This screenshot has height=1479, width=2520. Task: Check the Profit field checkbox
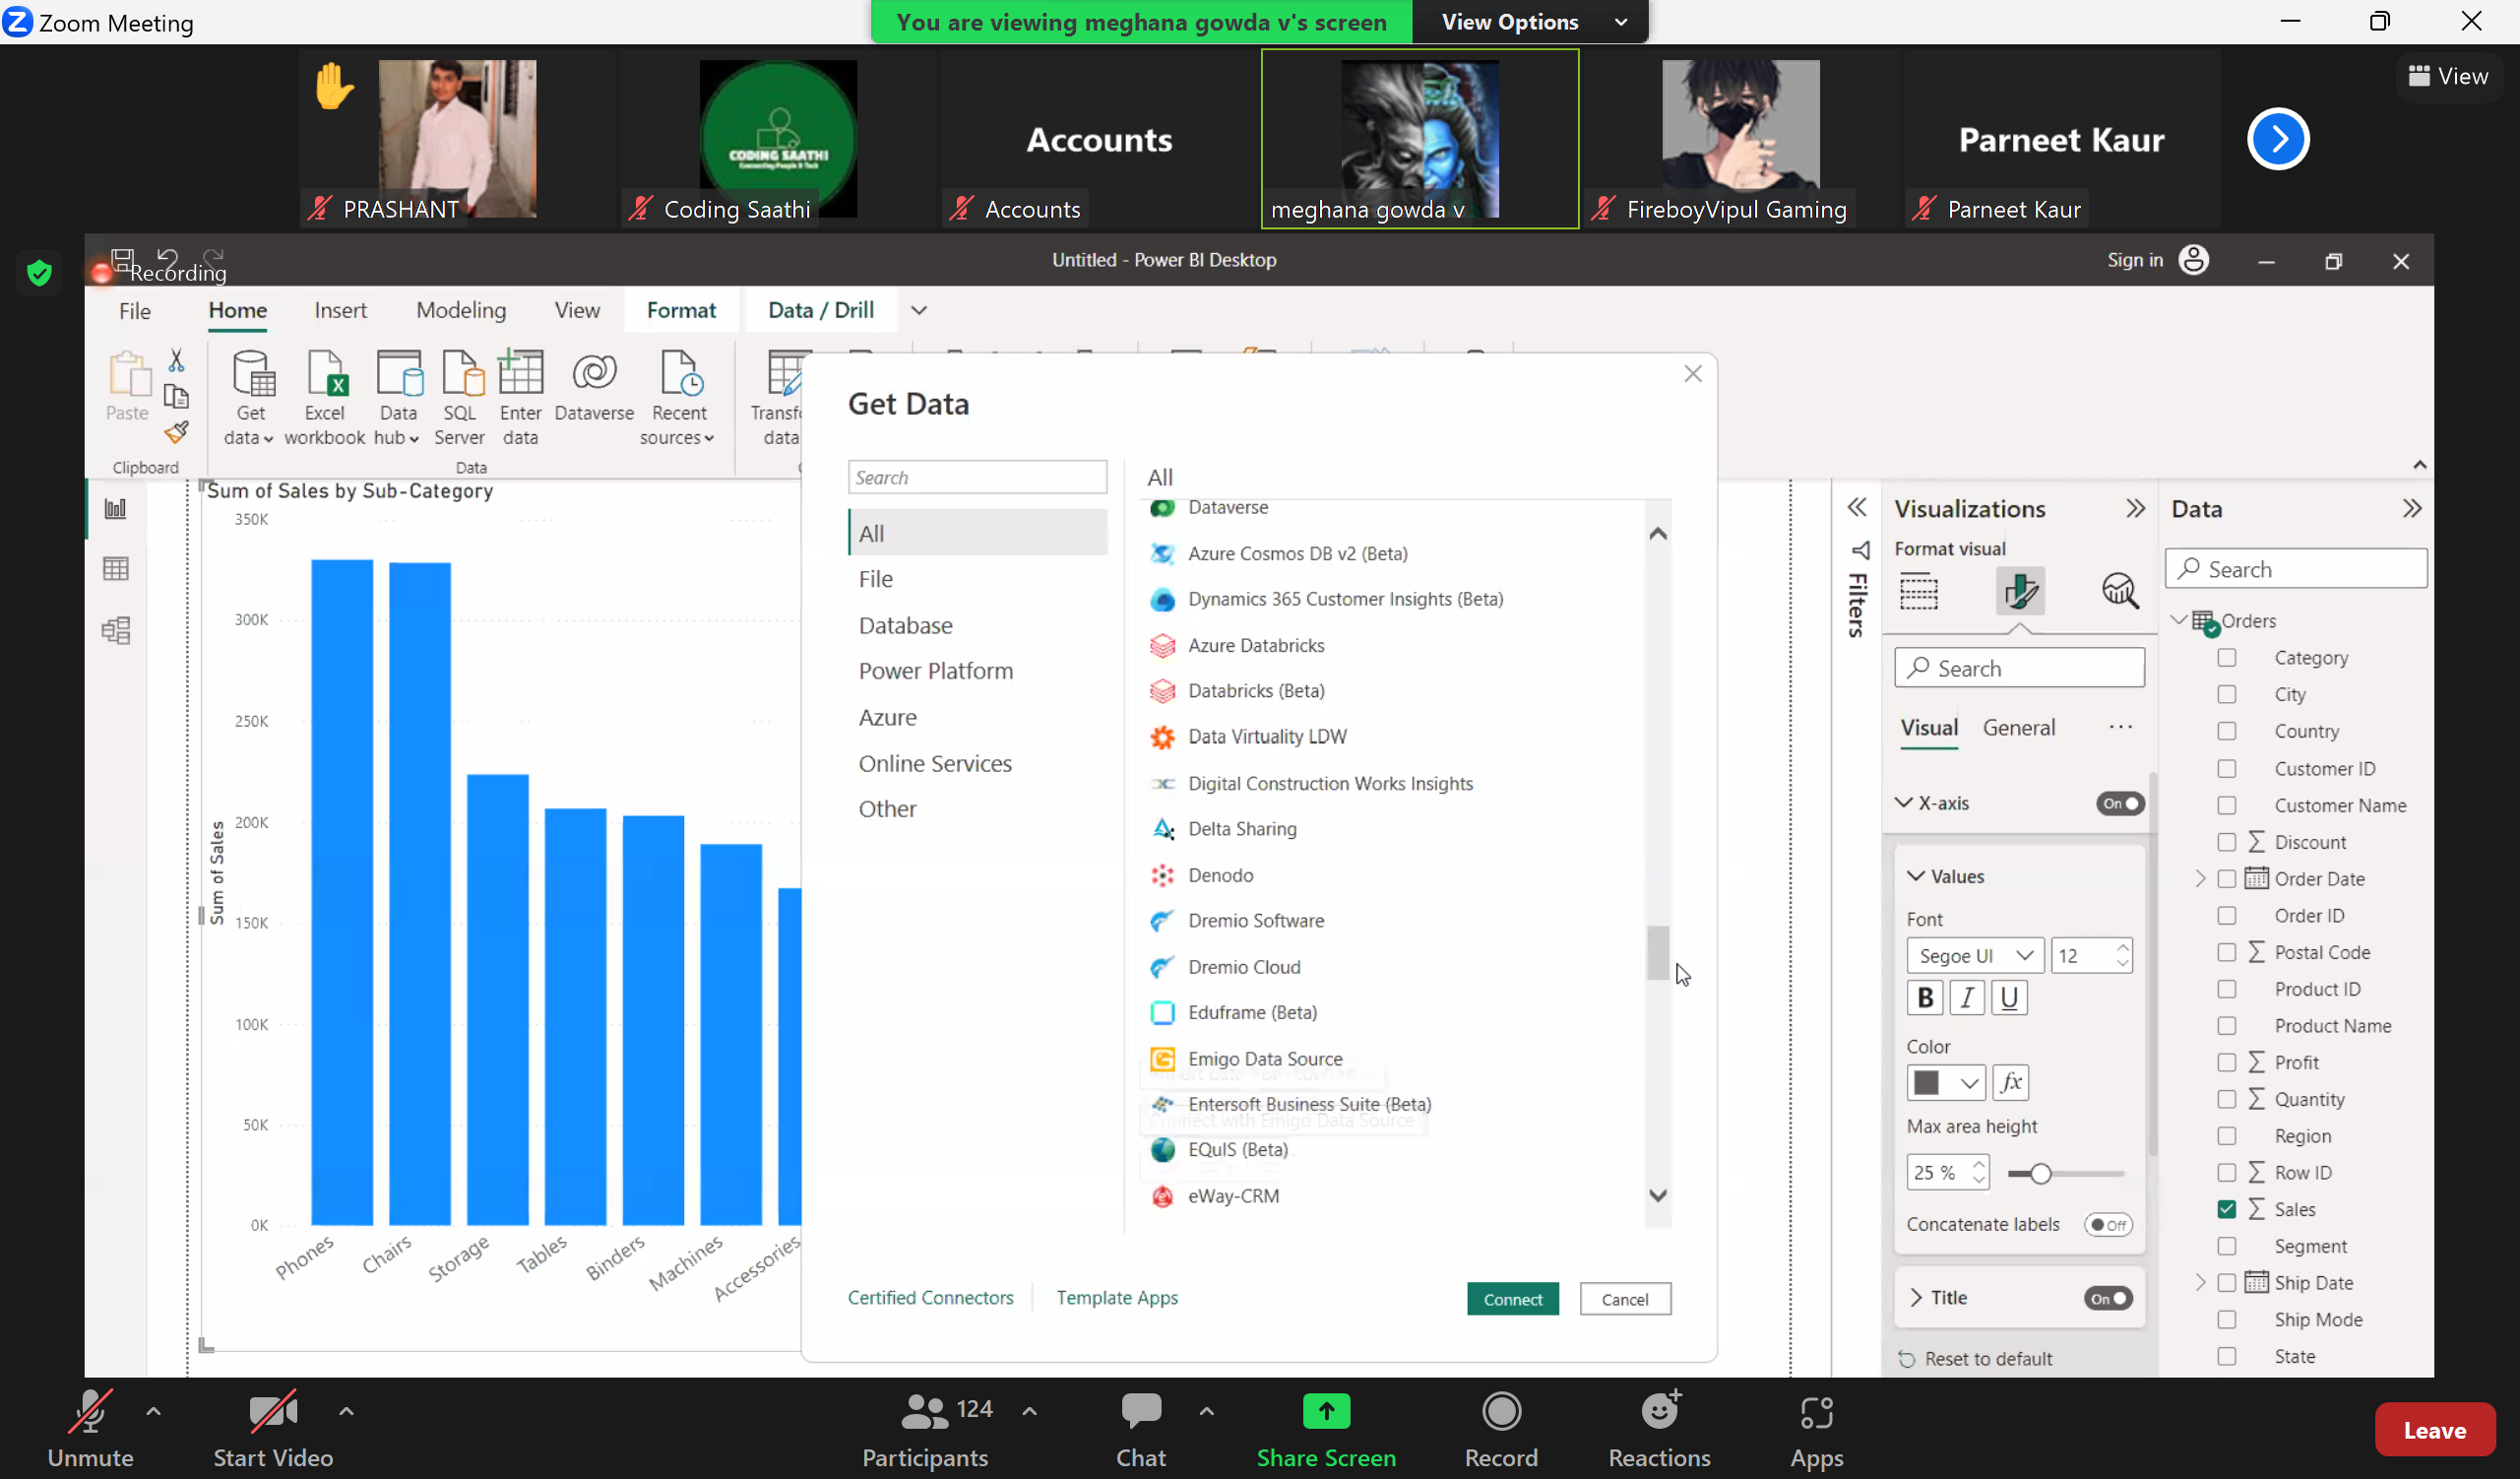tap(2226, 1062)
